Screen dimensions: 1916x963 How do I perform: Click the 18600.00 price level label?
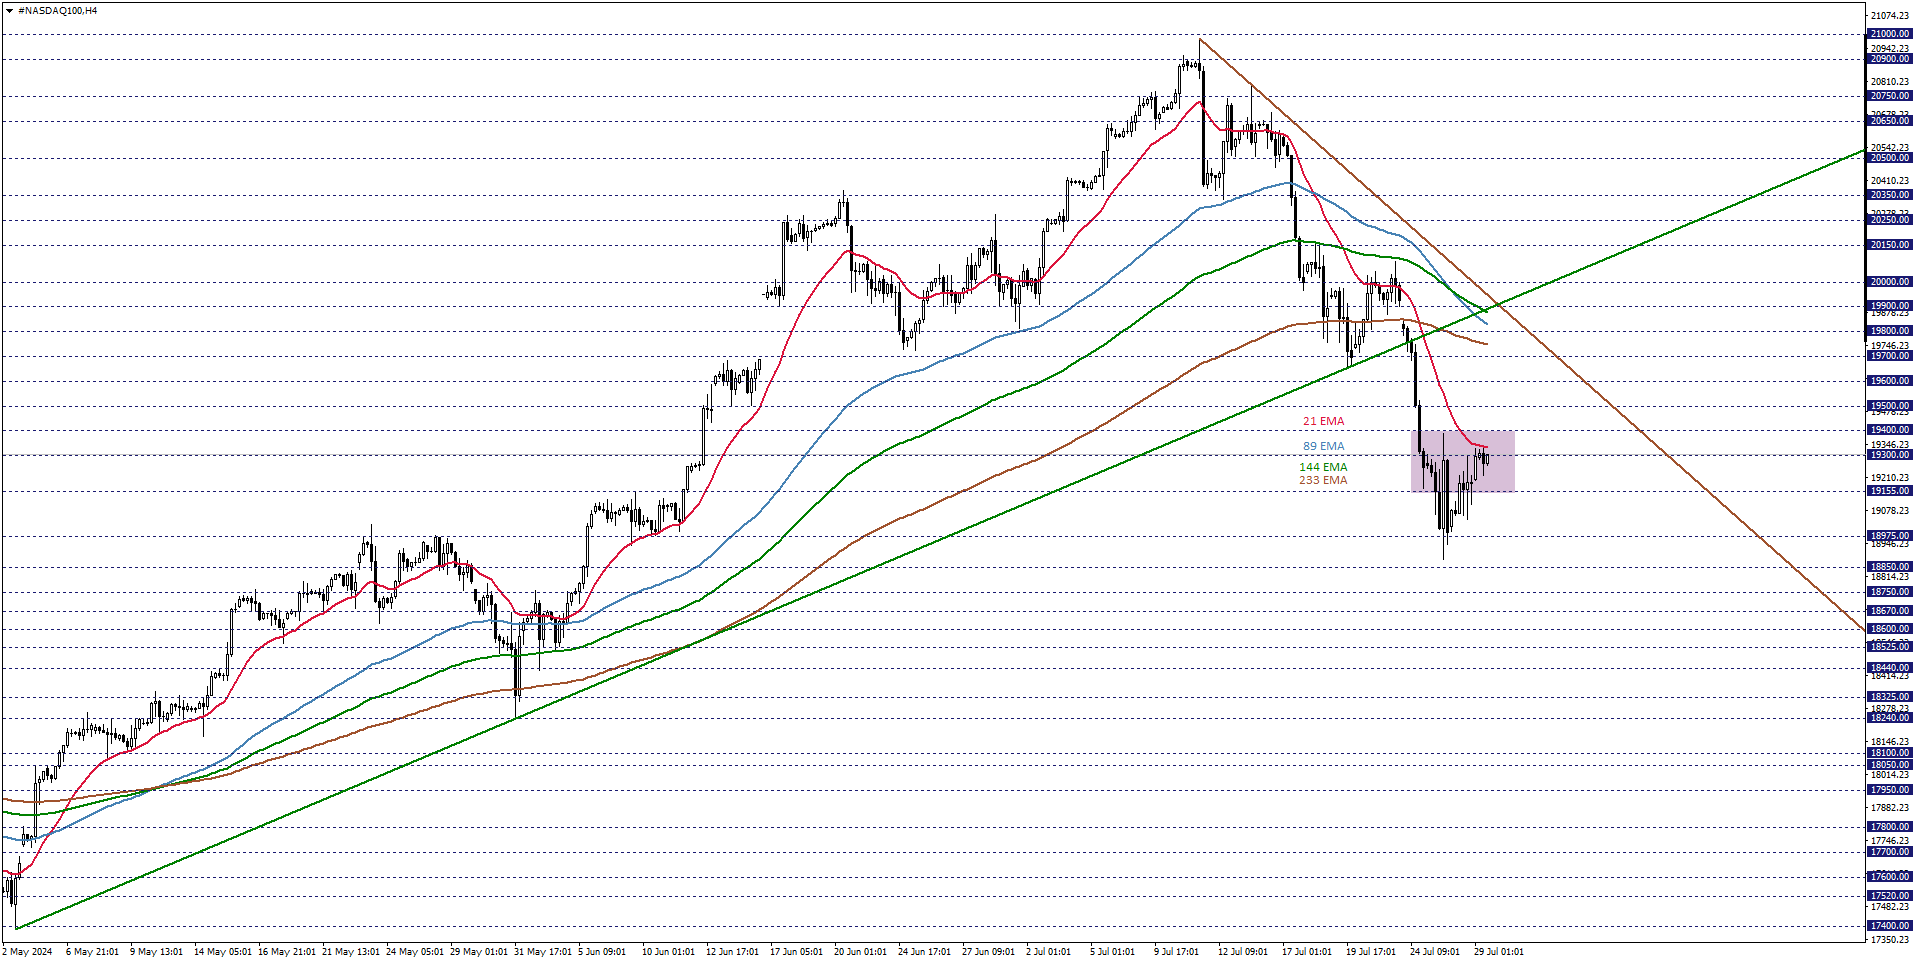(1890, 629)
